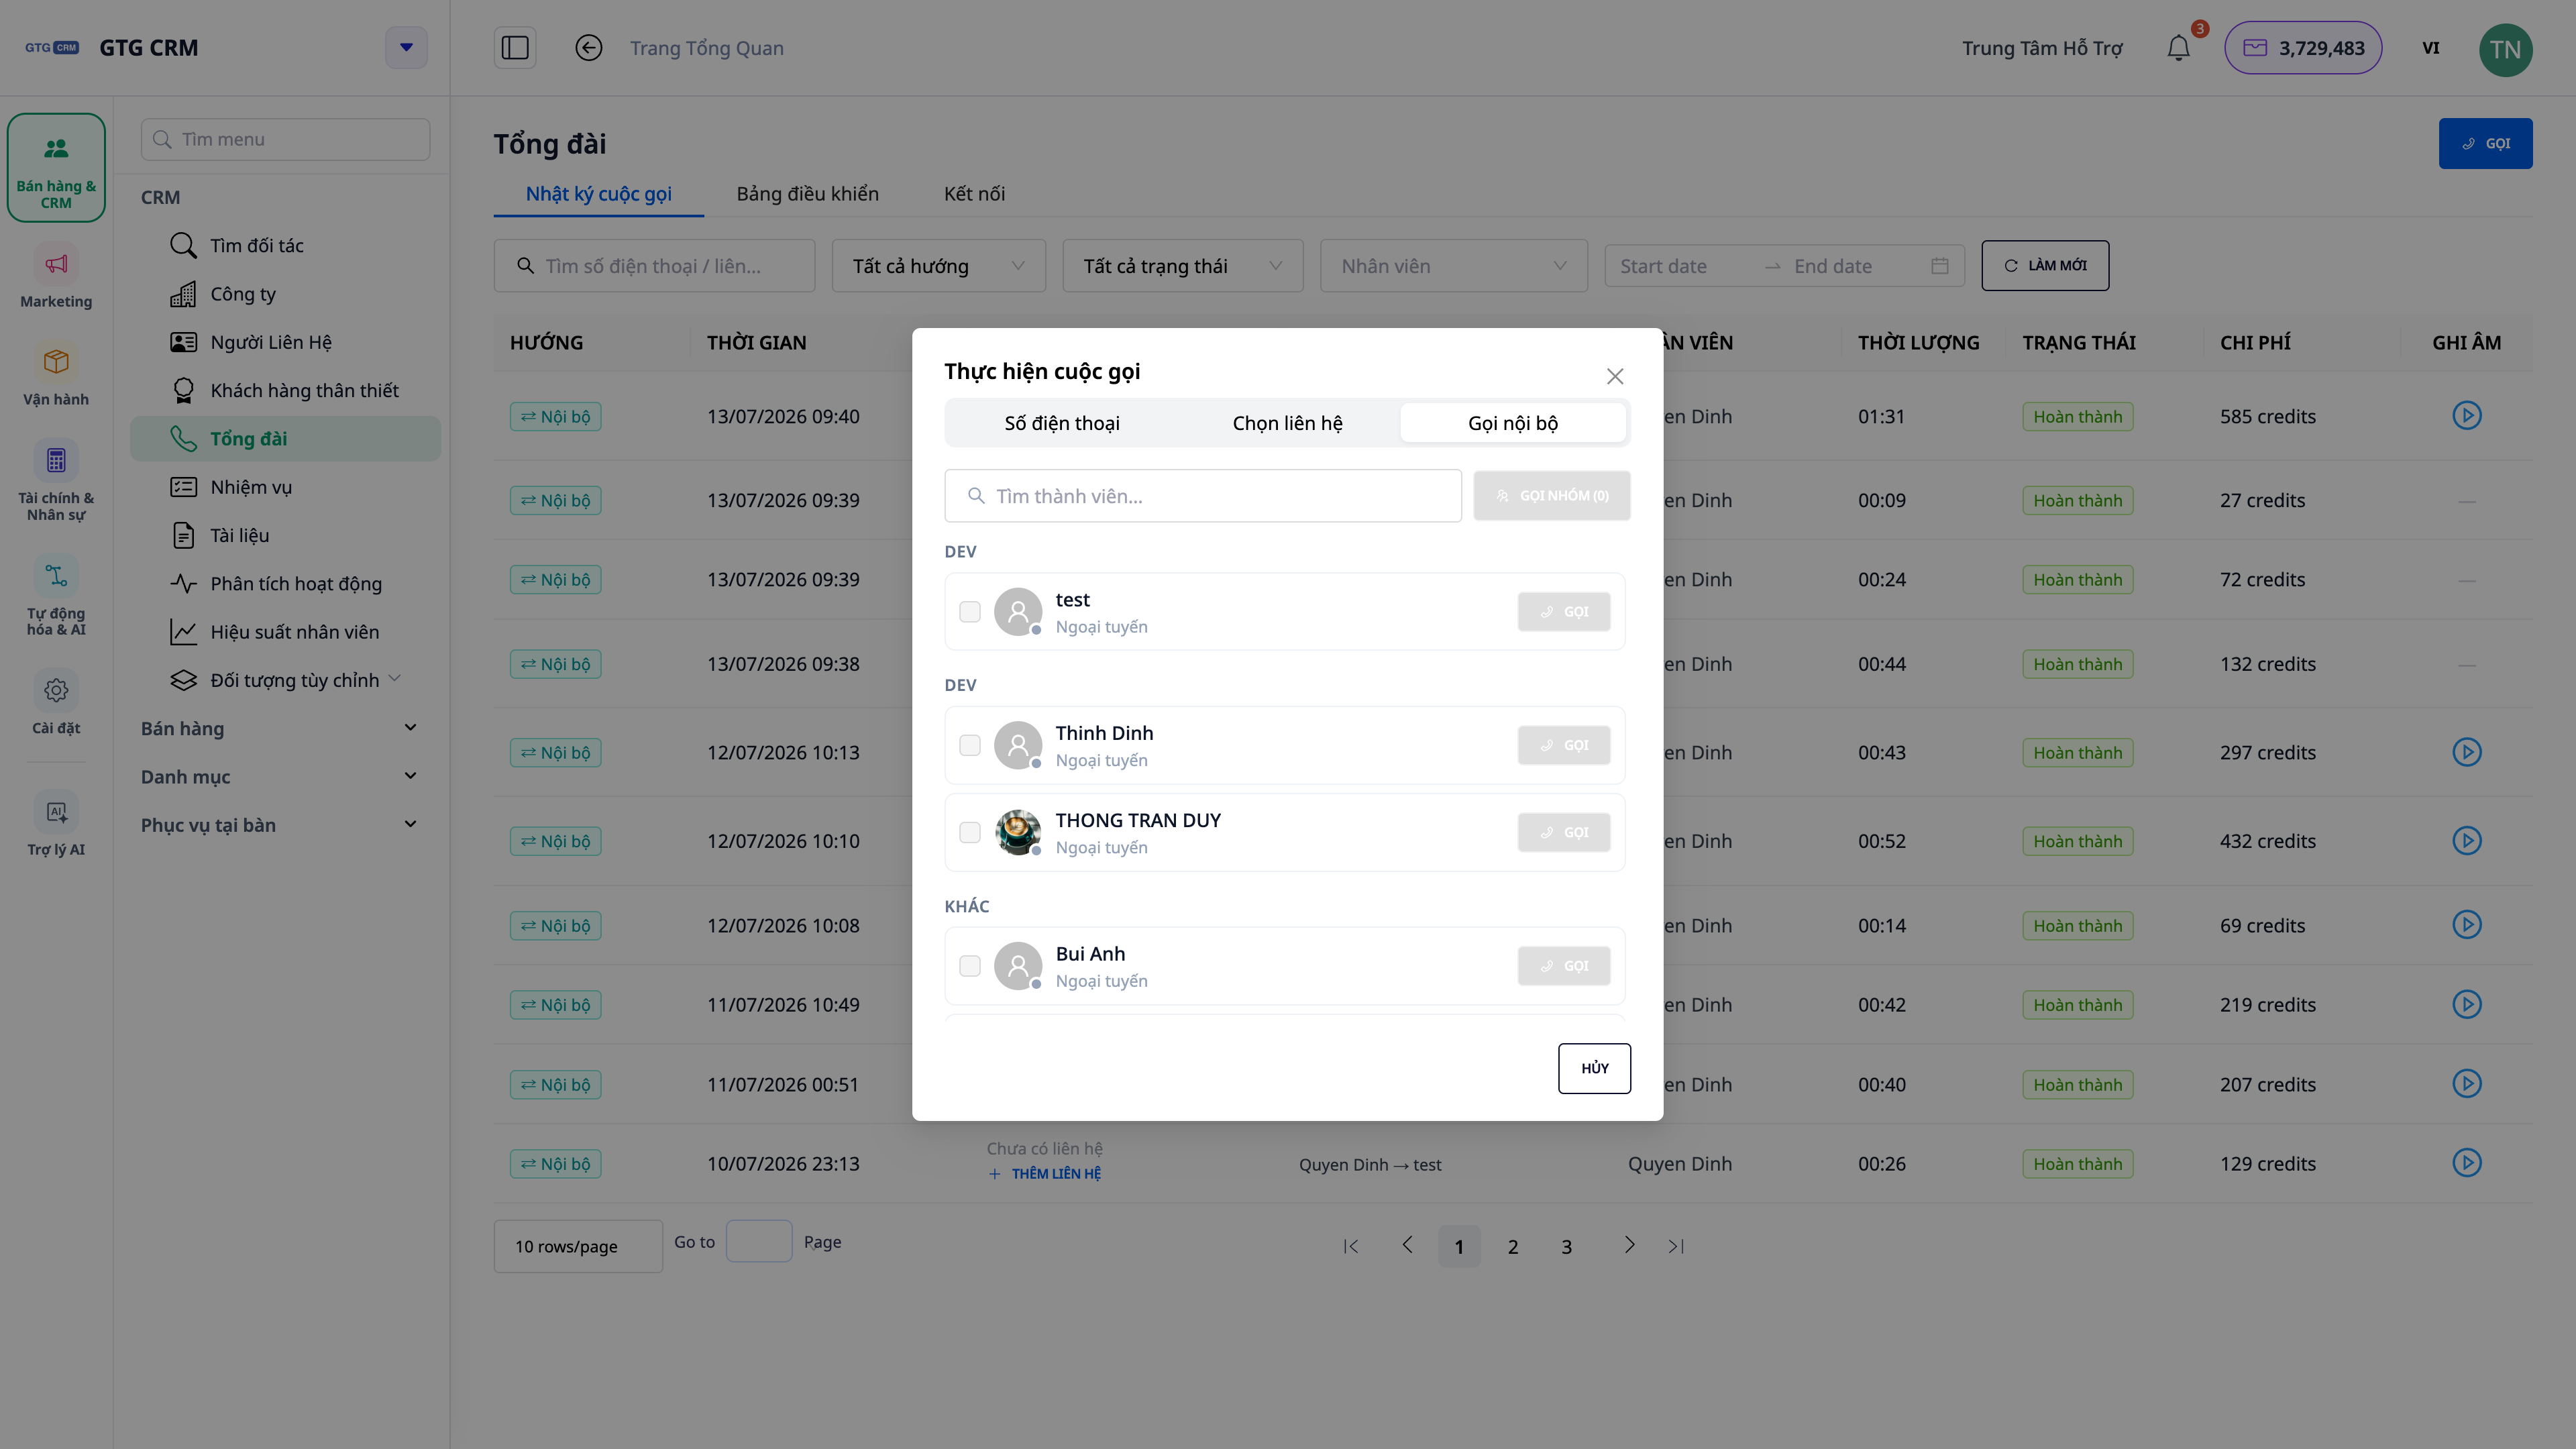
Task: Click the back arrow icon
Action: click(589, 48)
